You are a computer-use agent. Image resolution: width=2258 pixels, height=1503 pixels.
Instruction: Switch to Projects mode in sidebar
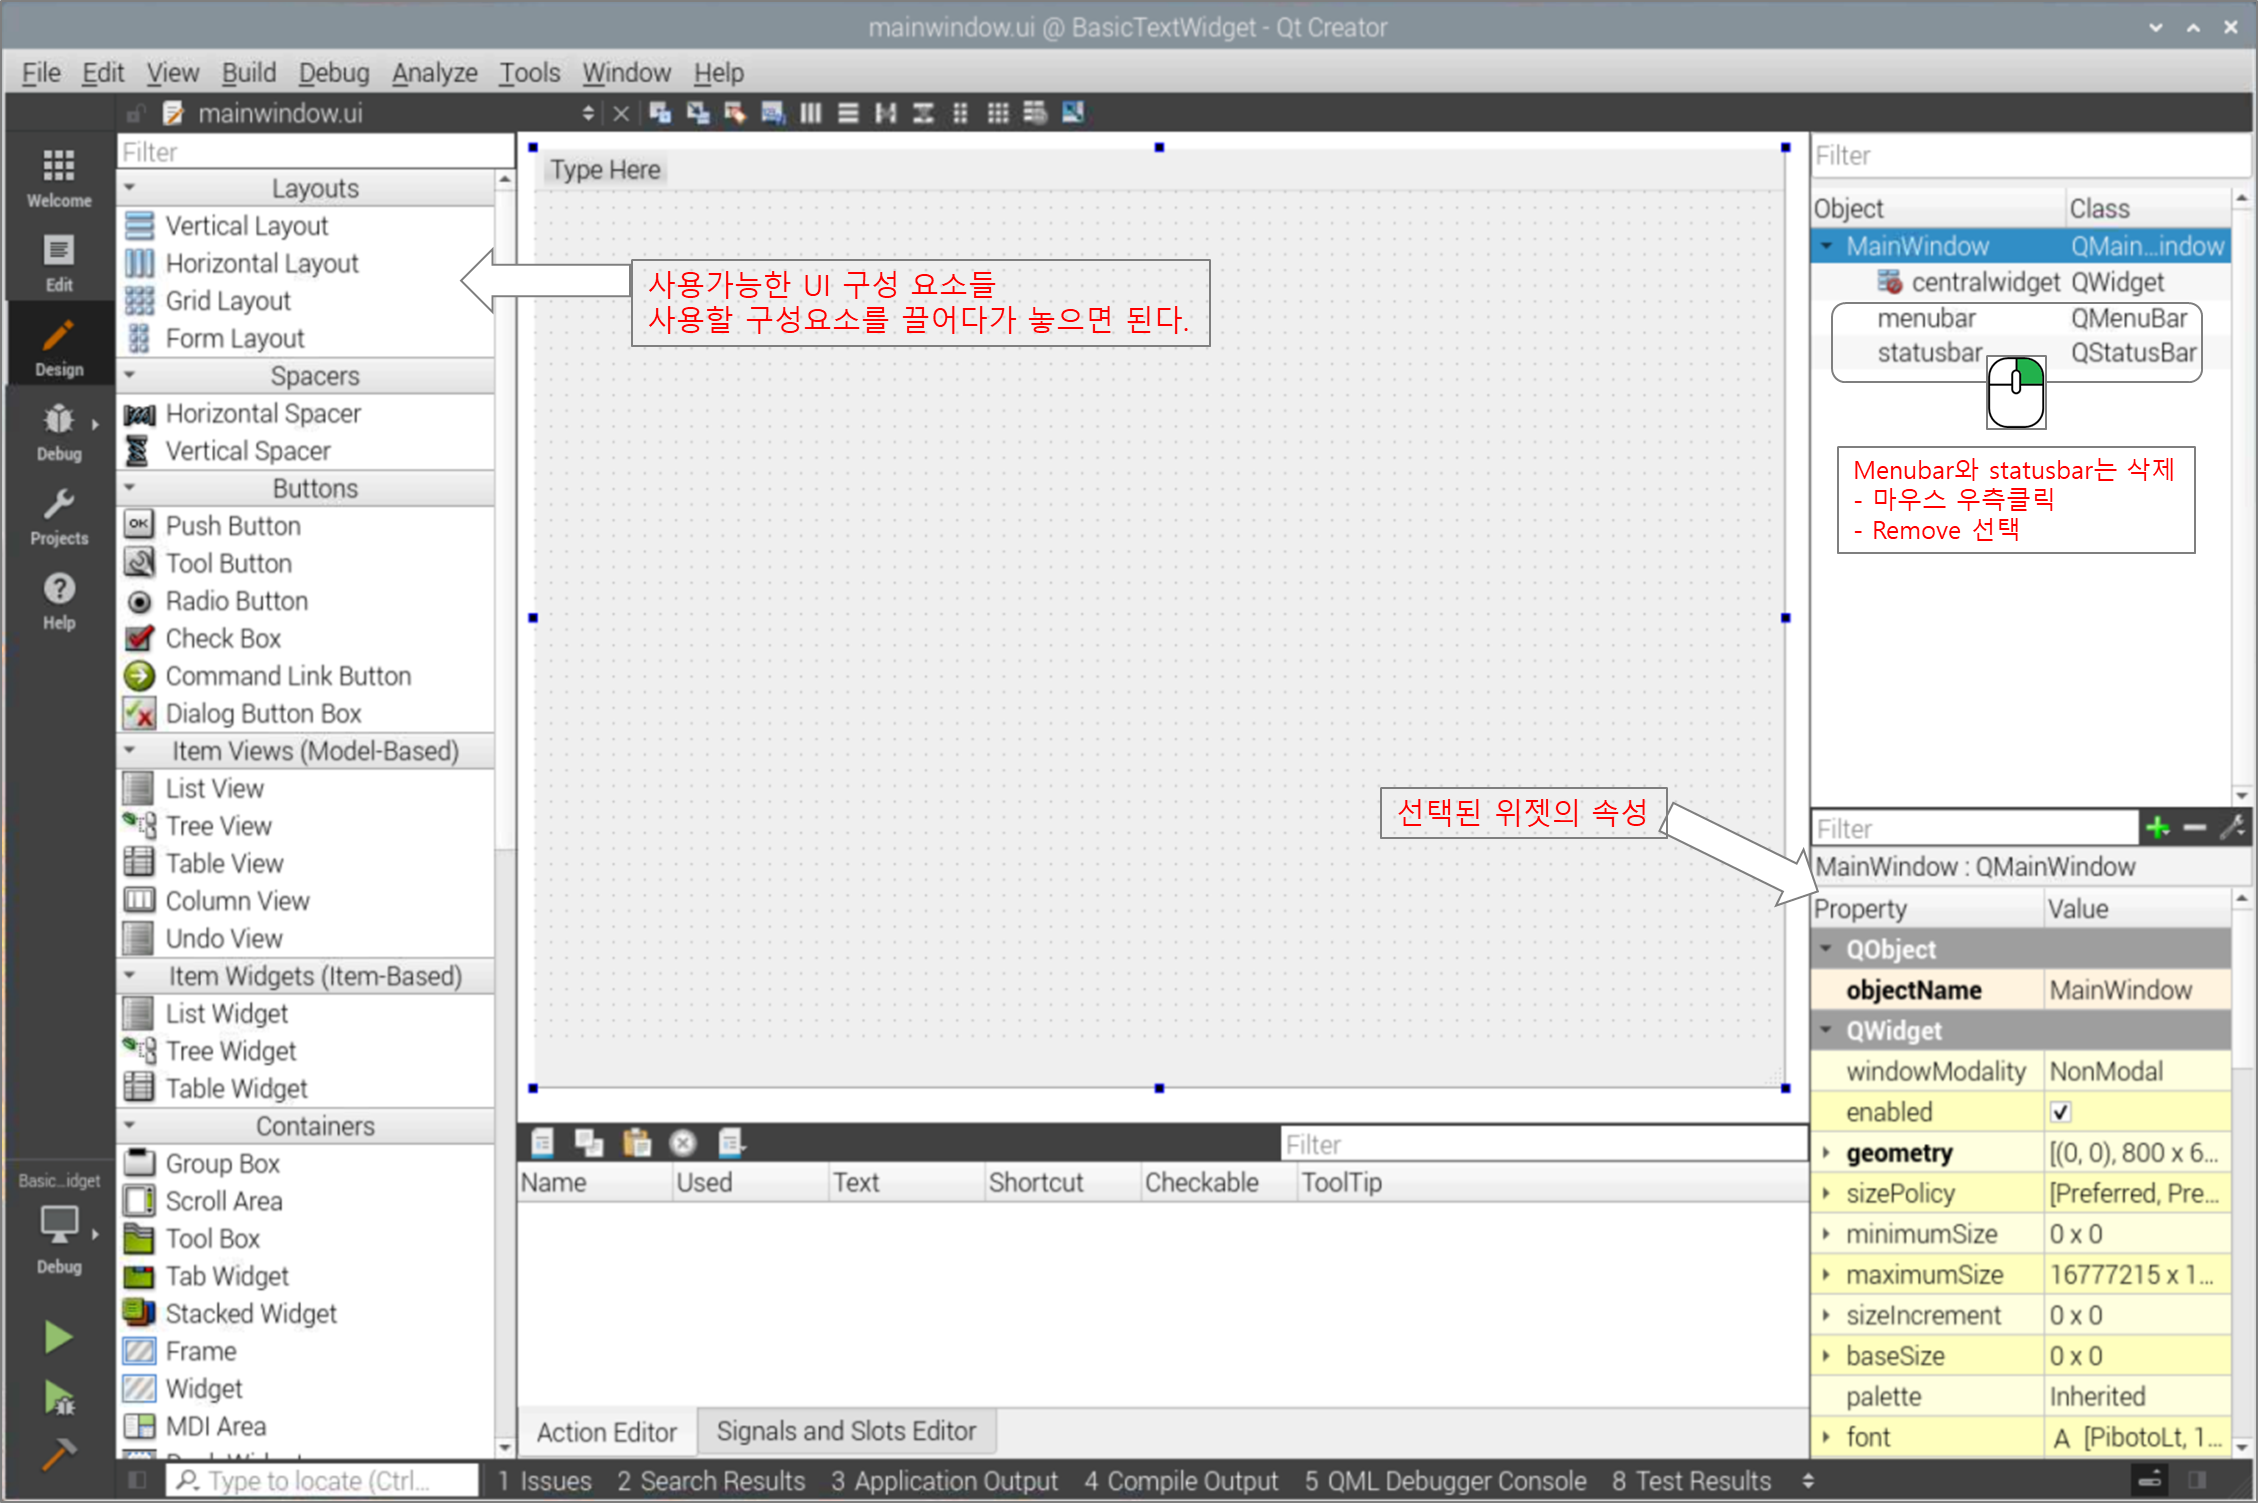[59, 516]
